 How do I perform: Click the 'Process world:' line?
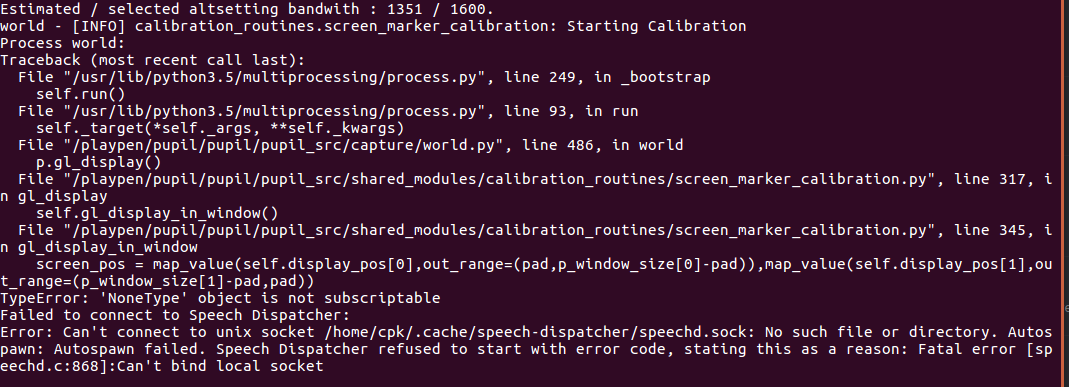coord(63,43)
